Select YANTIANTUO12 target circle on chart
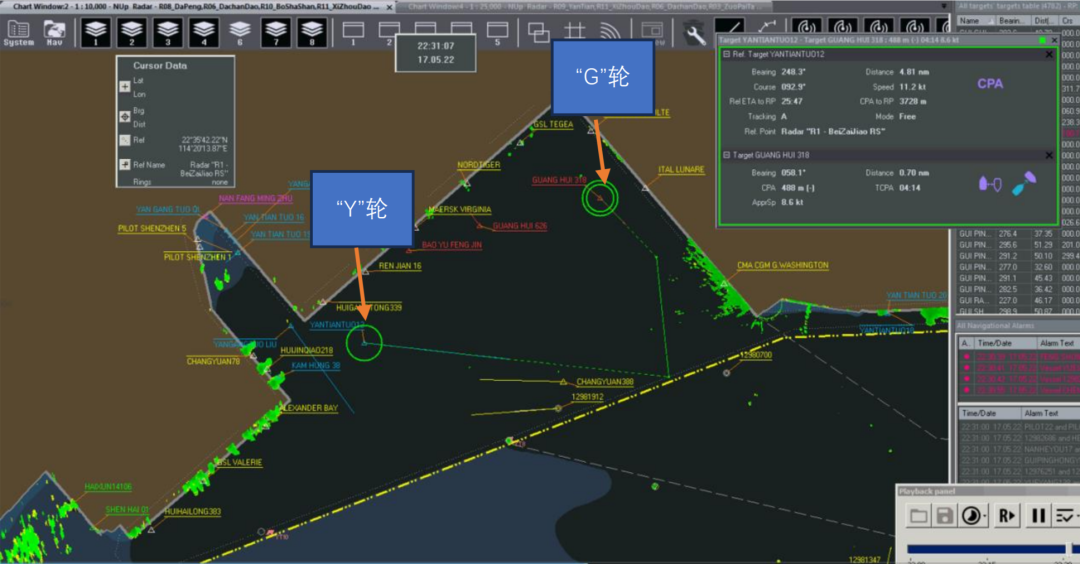 tap(364, 342)
